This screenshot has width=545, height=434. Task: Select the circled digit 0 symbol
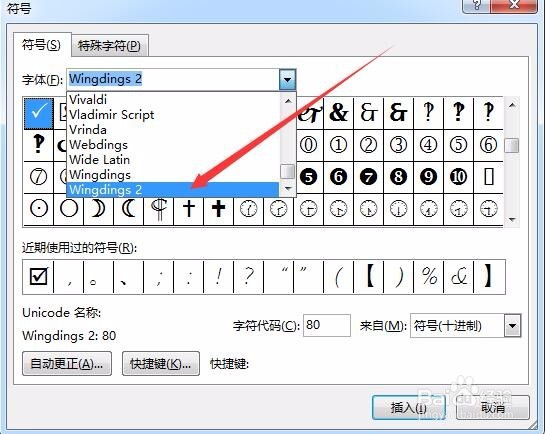click(x=309, y=145)
